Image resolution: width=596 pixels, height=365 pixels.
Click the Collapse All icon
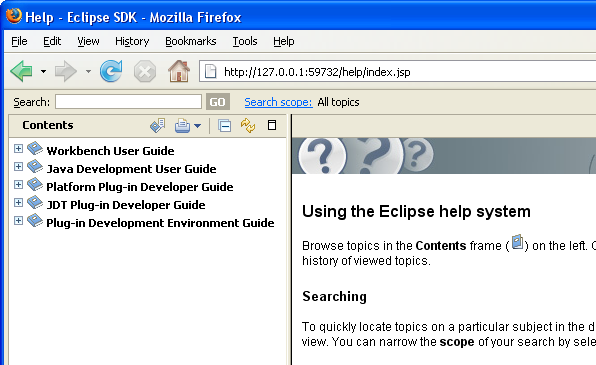[x=224, y=125]
